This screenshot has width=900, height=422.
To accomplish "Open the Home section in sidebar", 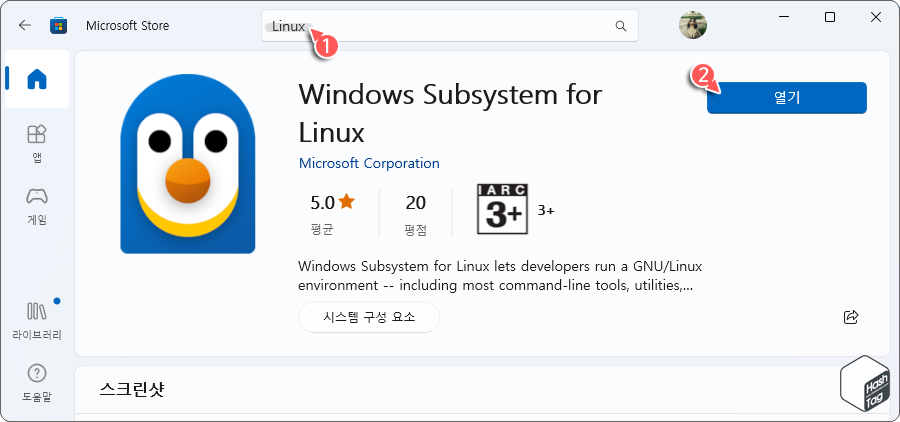I will point(37,79).
